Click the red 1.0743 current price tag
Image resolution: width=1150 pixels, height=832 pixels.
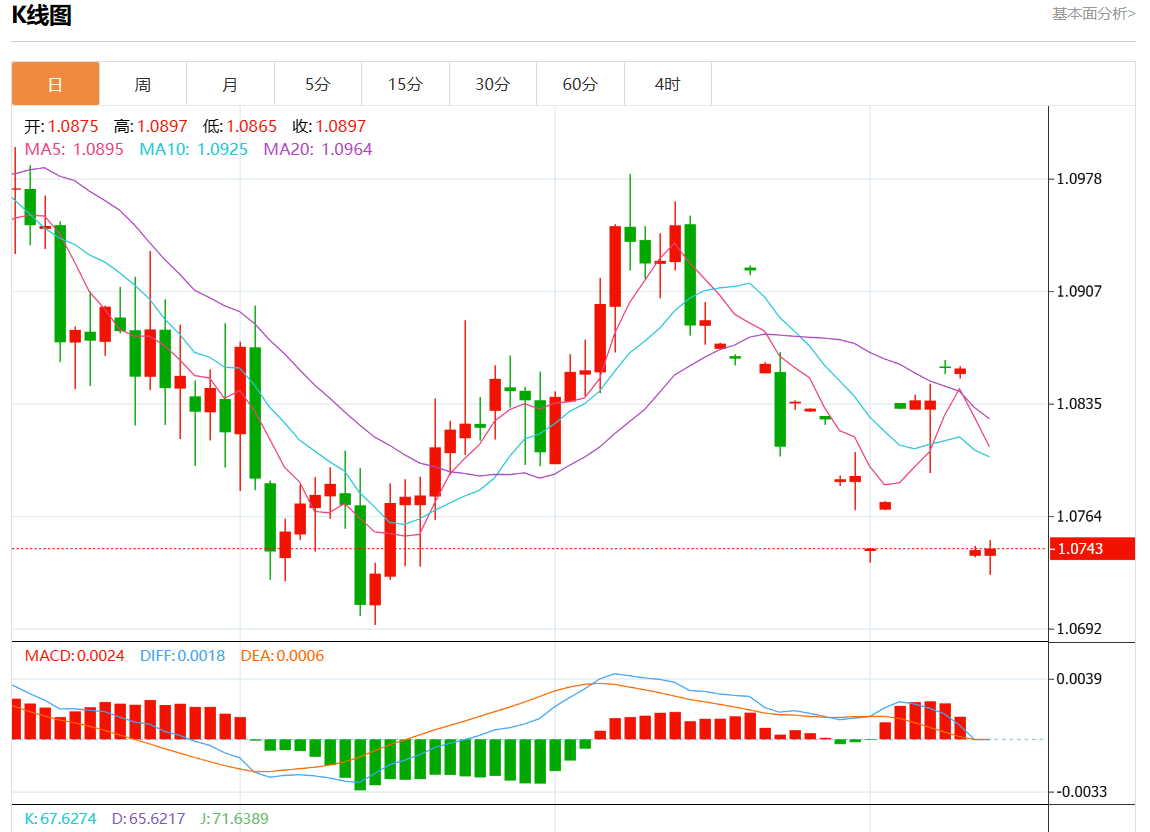point(1091,549)
